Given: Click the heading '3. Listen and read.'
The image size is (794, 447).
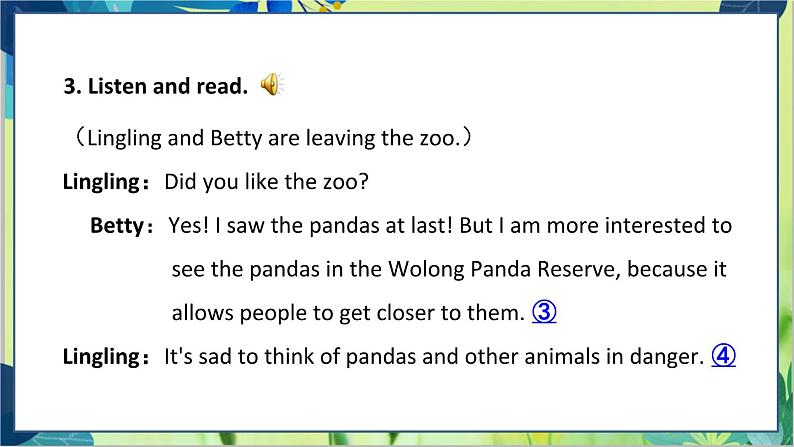Looking at the screenshot, I should pos(155,86).
